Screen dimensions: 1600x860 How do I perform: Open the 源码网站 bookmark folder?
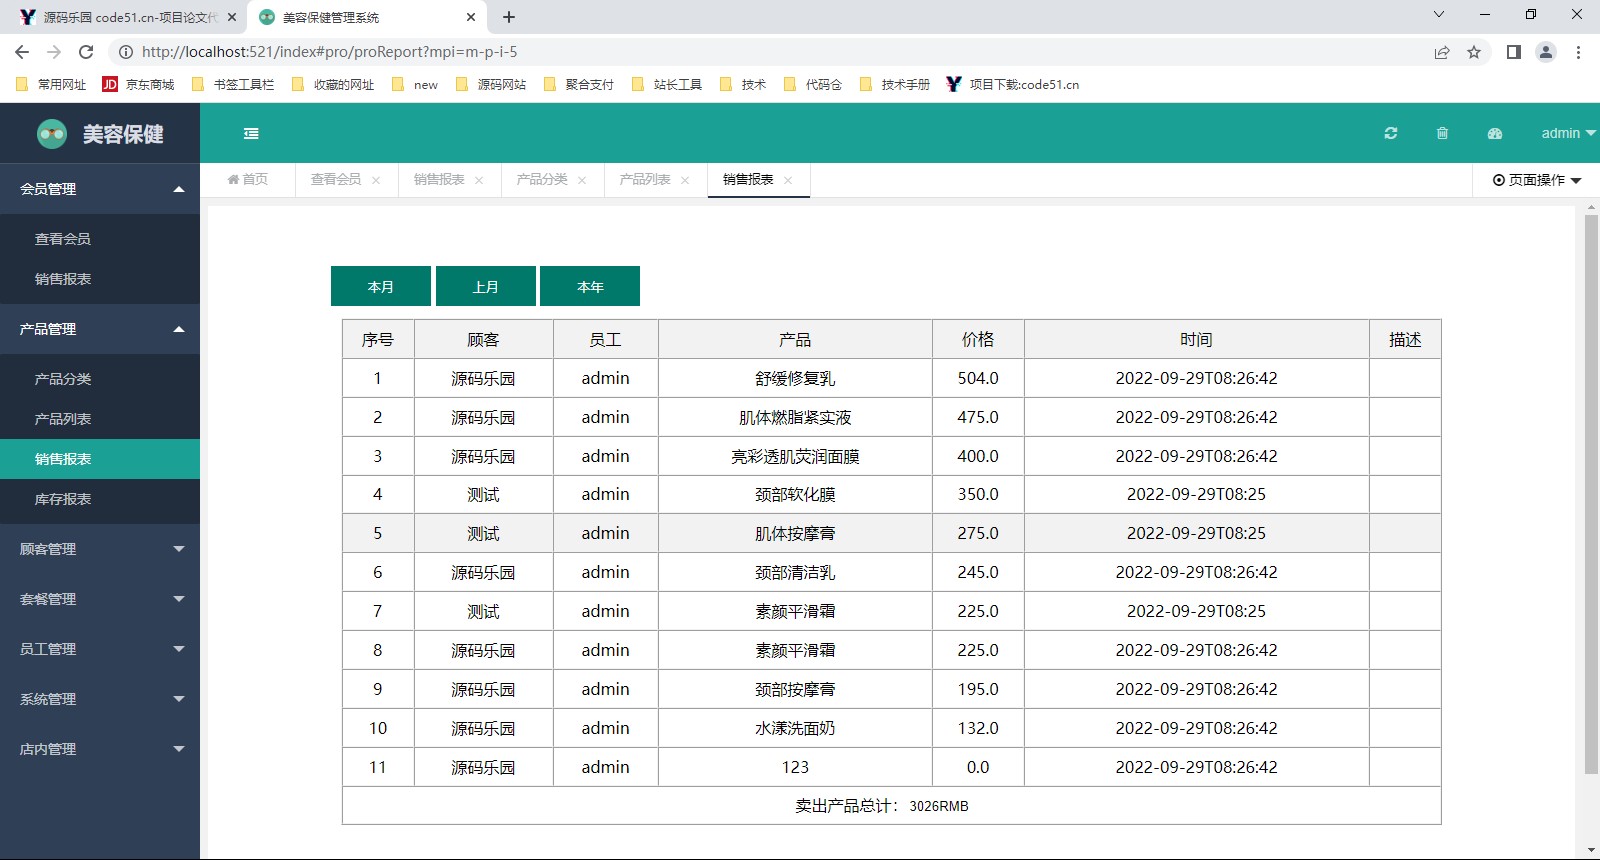pos(491,84)
